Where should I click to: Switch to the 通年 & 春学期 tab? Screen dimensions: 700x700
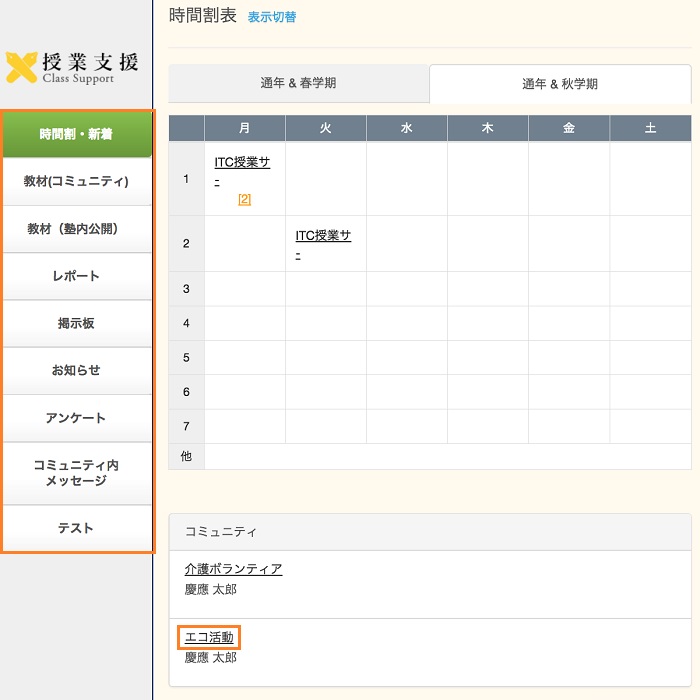pyautogui.click(x=298, y=84)
